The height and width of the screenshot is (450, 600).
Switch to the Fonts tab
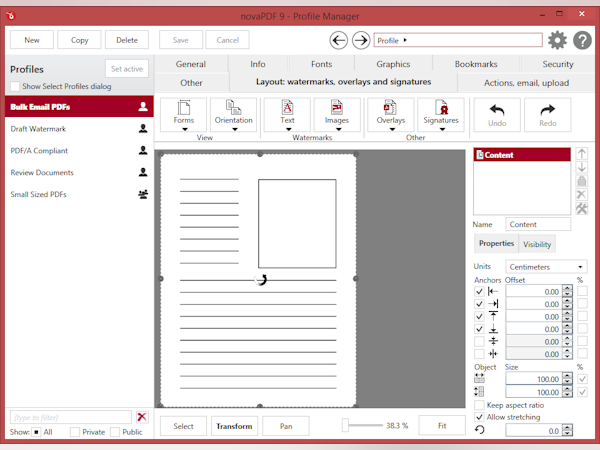[321, 64]
